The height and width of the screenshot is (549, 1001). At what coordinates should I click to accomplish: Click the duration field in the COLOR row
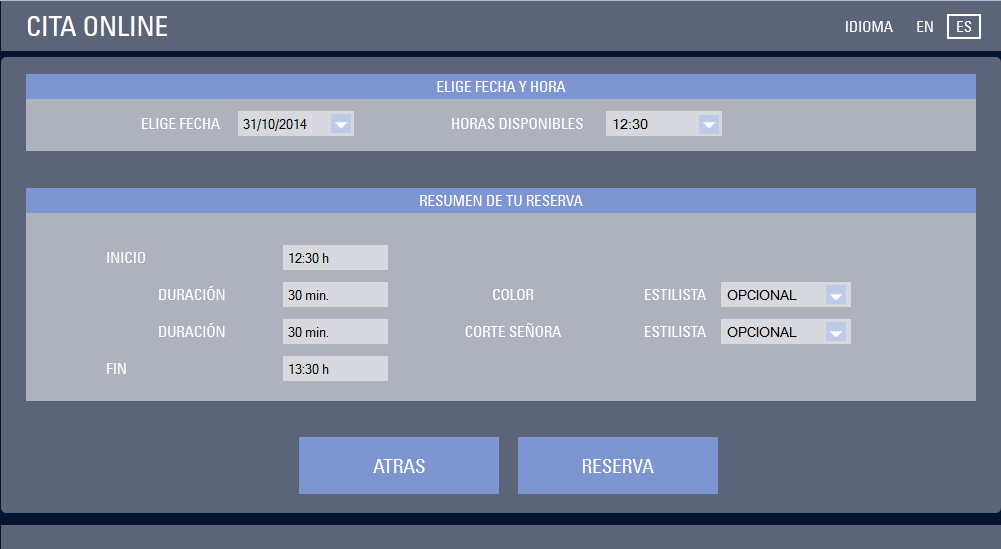coord(335,295)
